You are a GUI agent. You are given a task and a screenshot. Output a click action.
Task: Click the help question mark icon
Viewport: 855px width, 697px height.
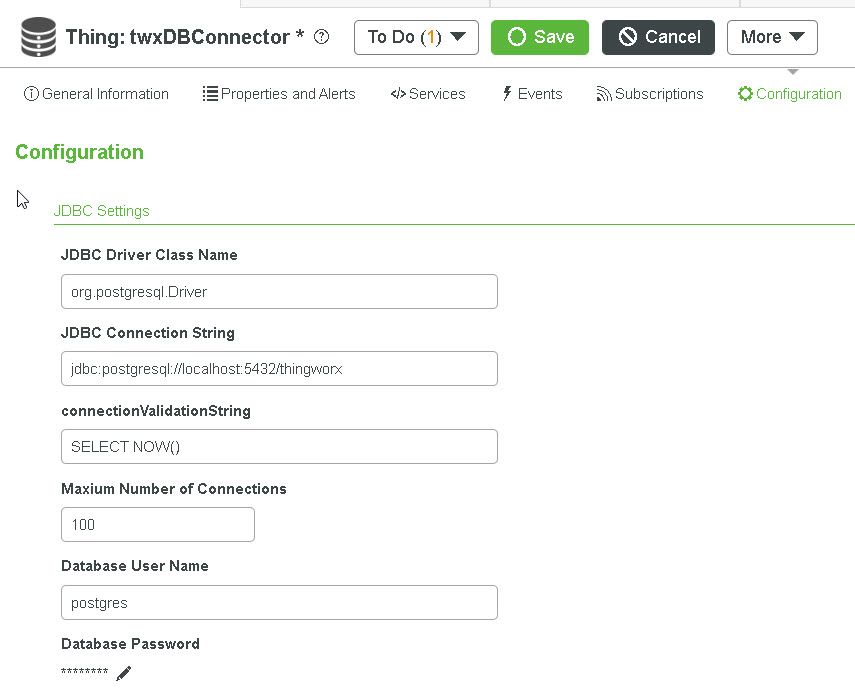point(322,37)
